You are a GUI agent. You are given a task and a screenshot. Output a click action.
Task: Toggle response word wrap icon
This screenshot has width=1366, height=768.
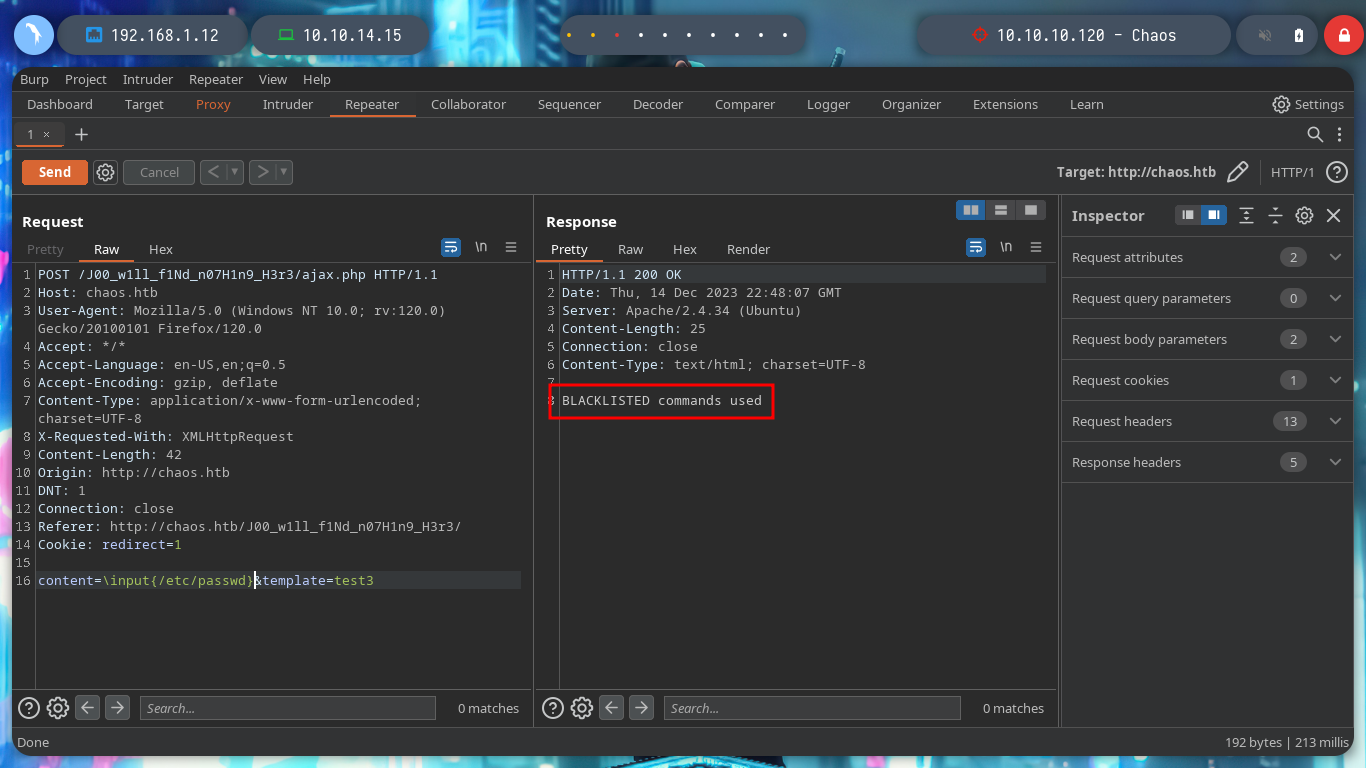pos(976,247)
